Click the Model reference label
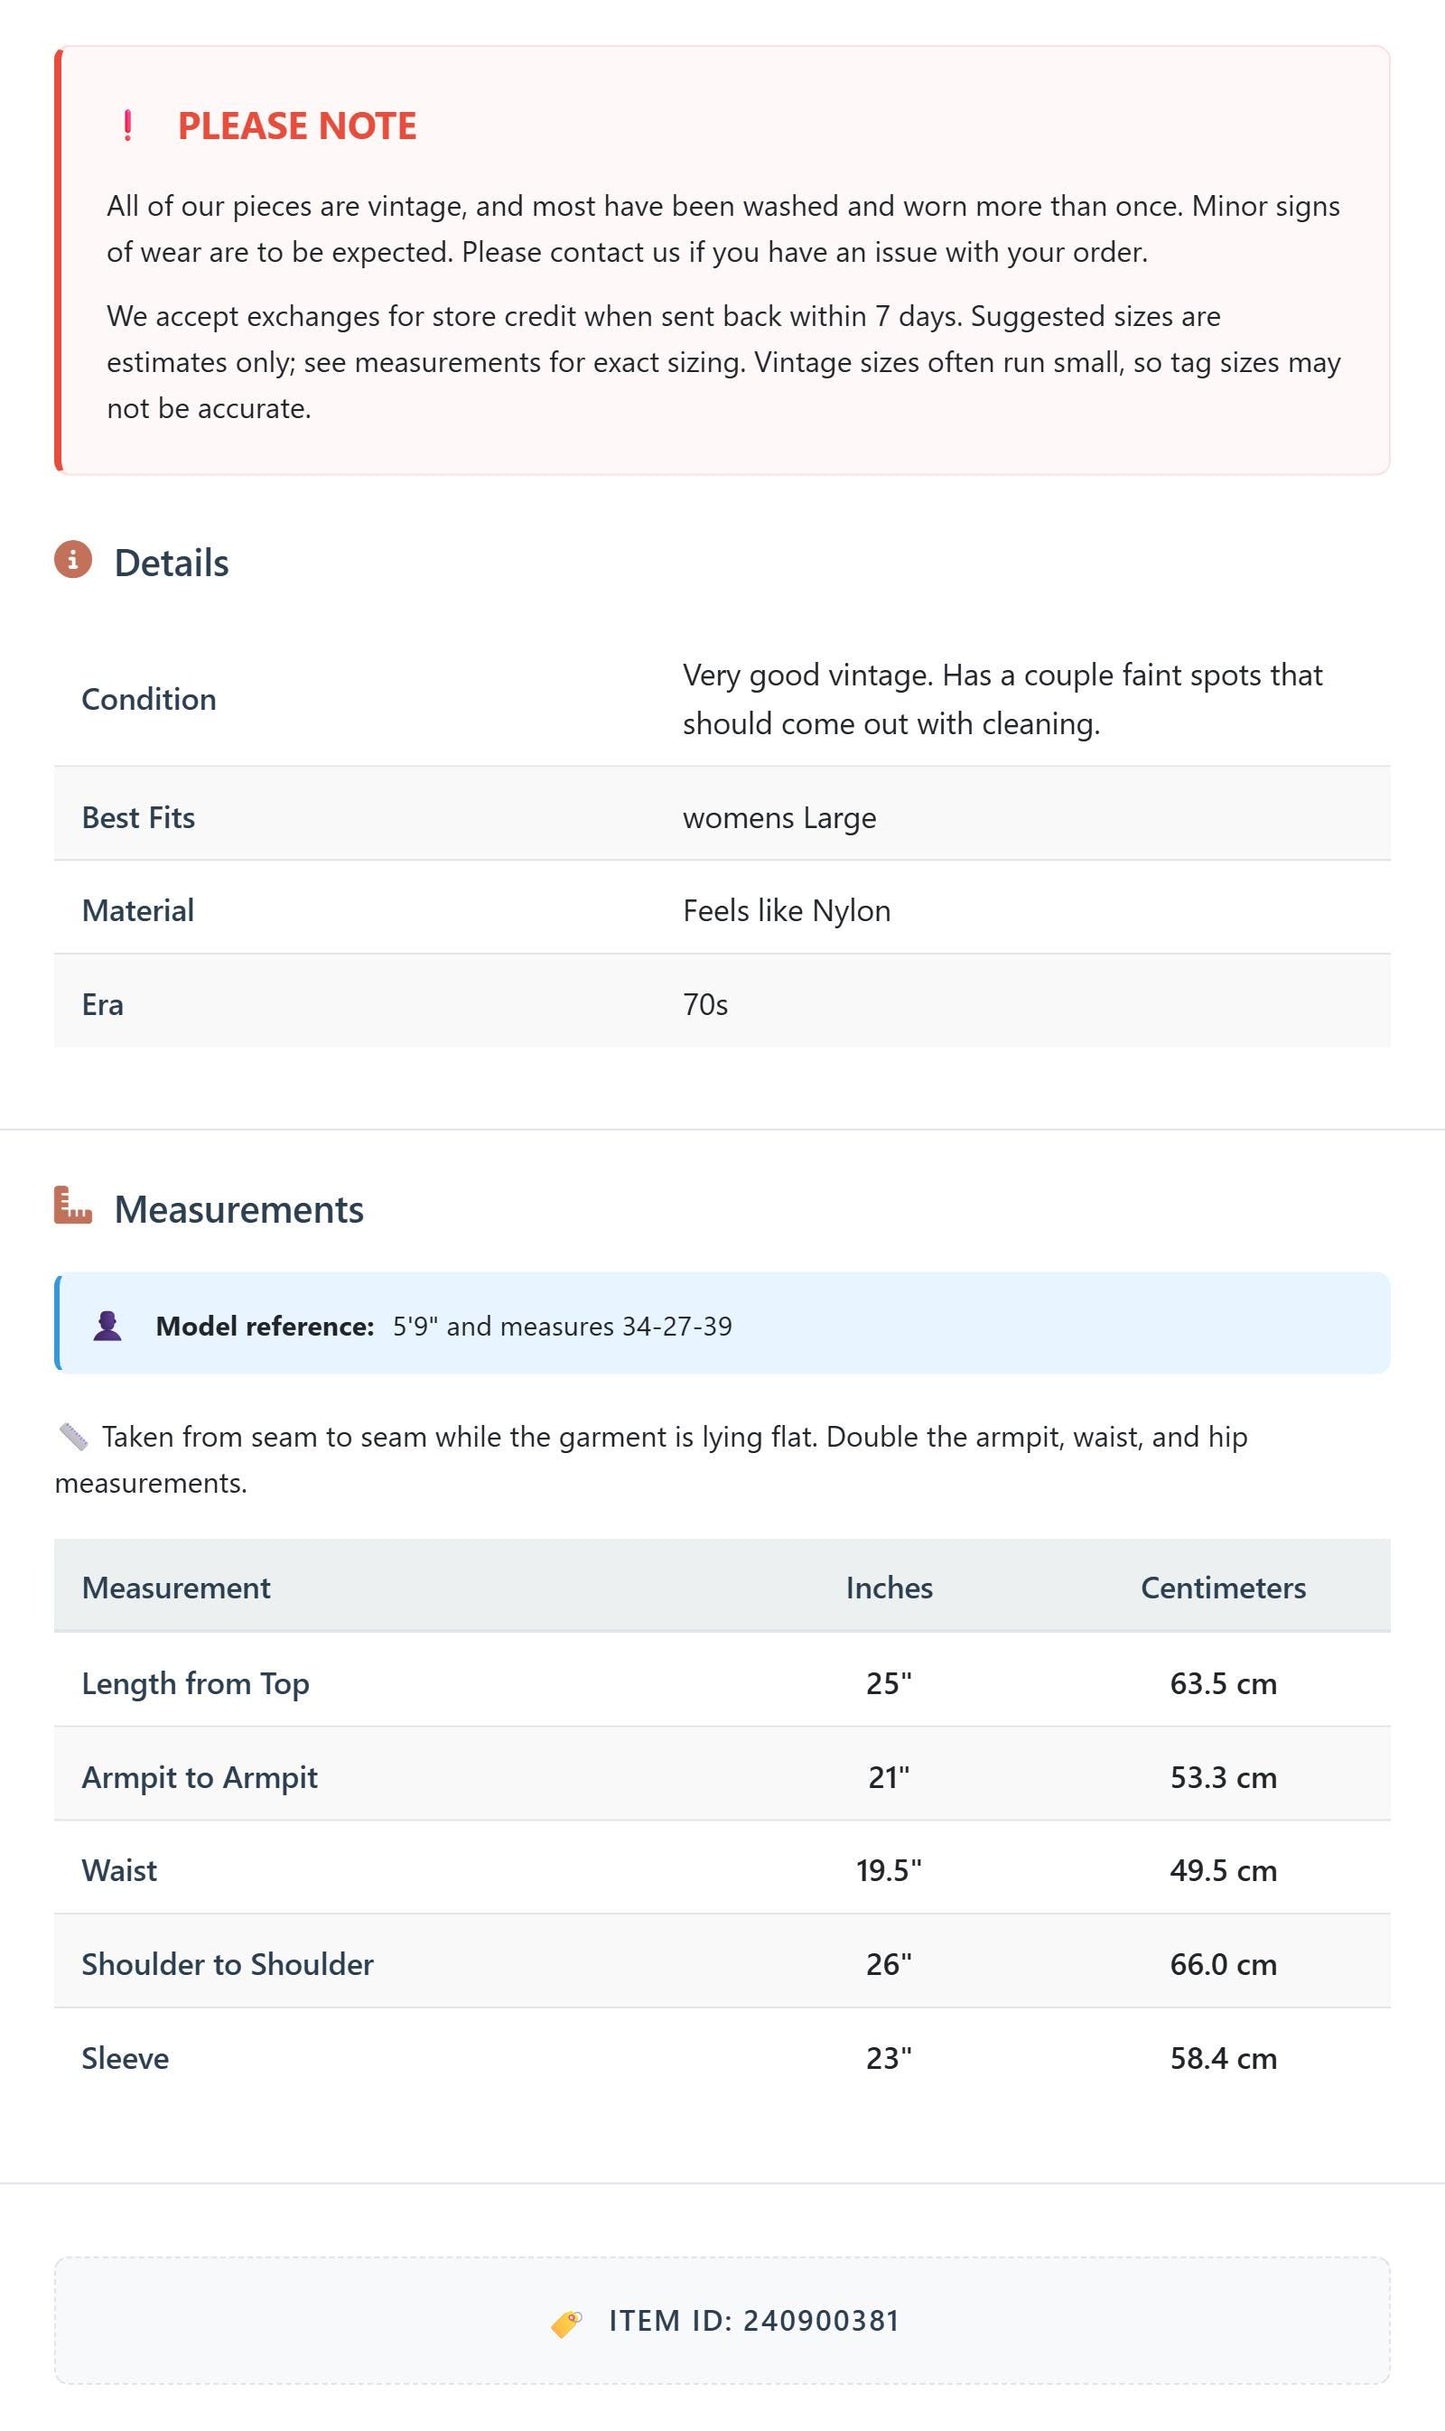 (265, 1326)
